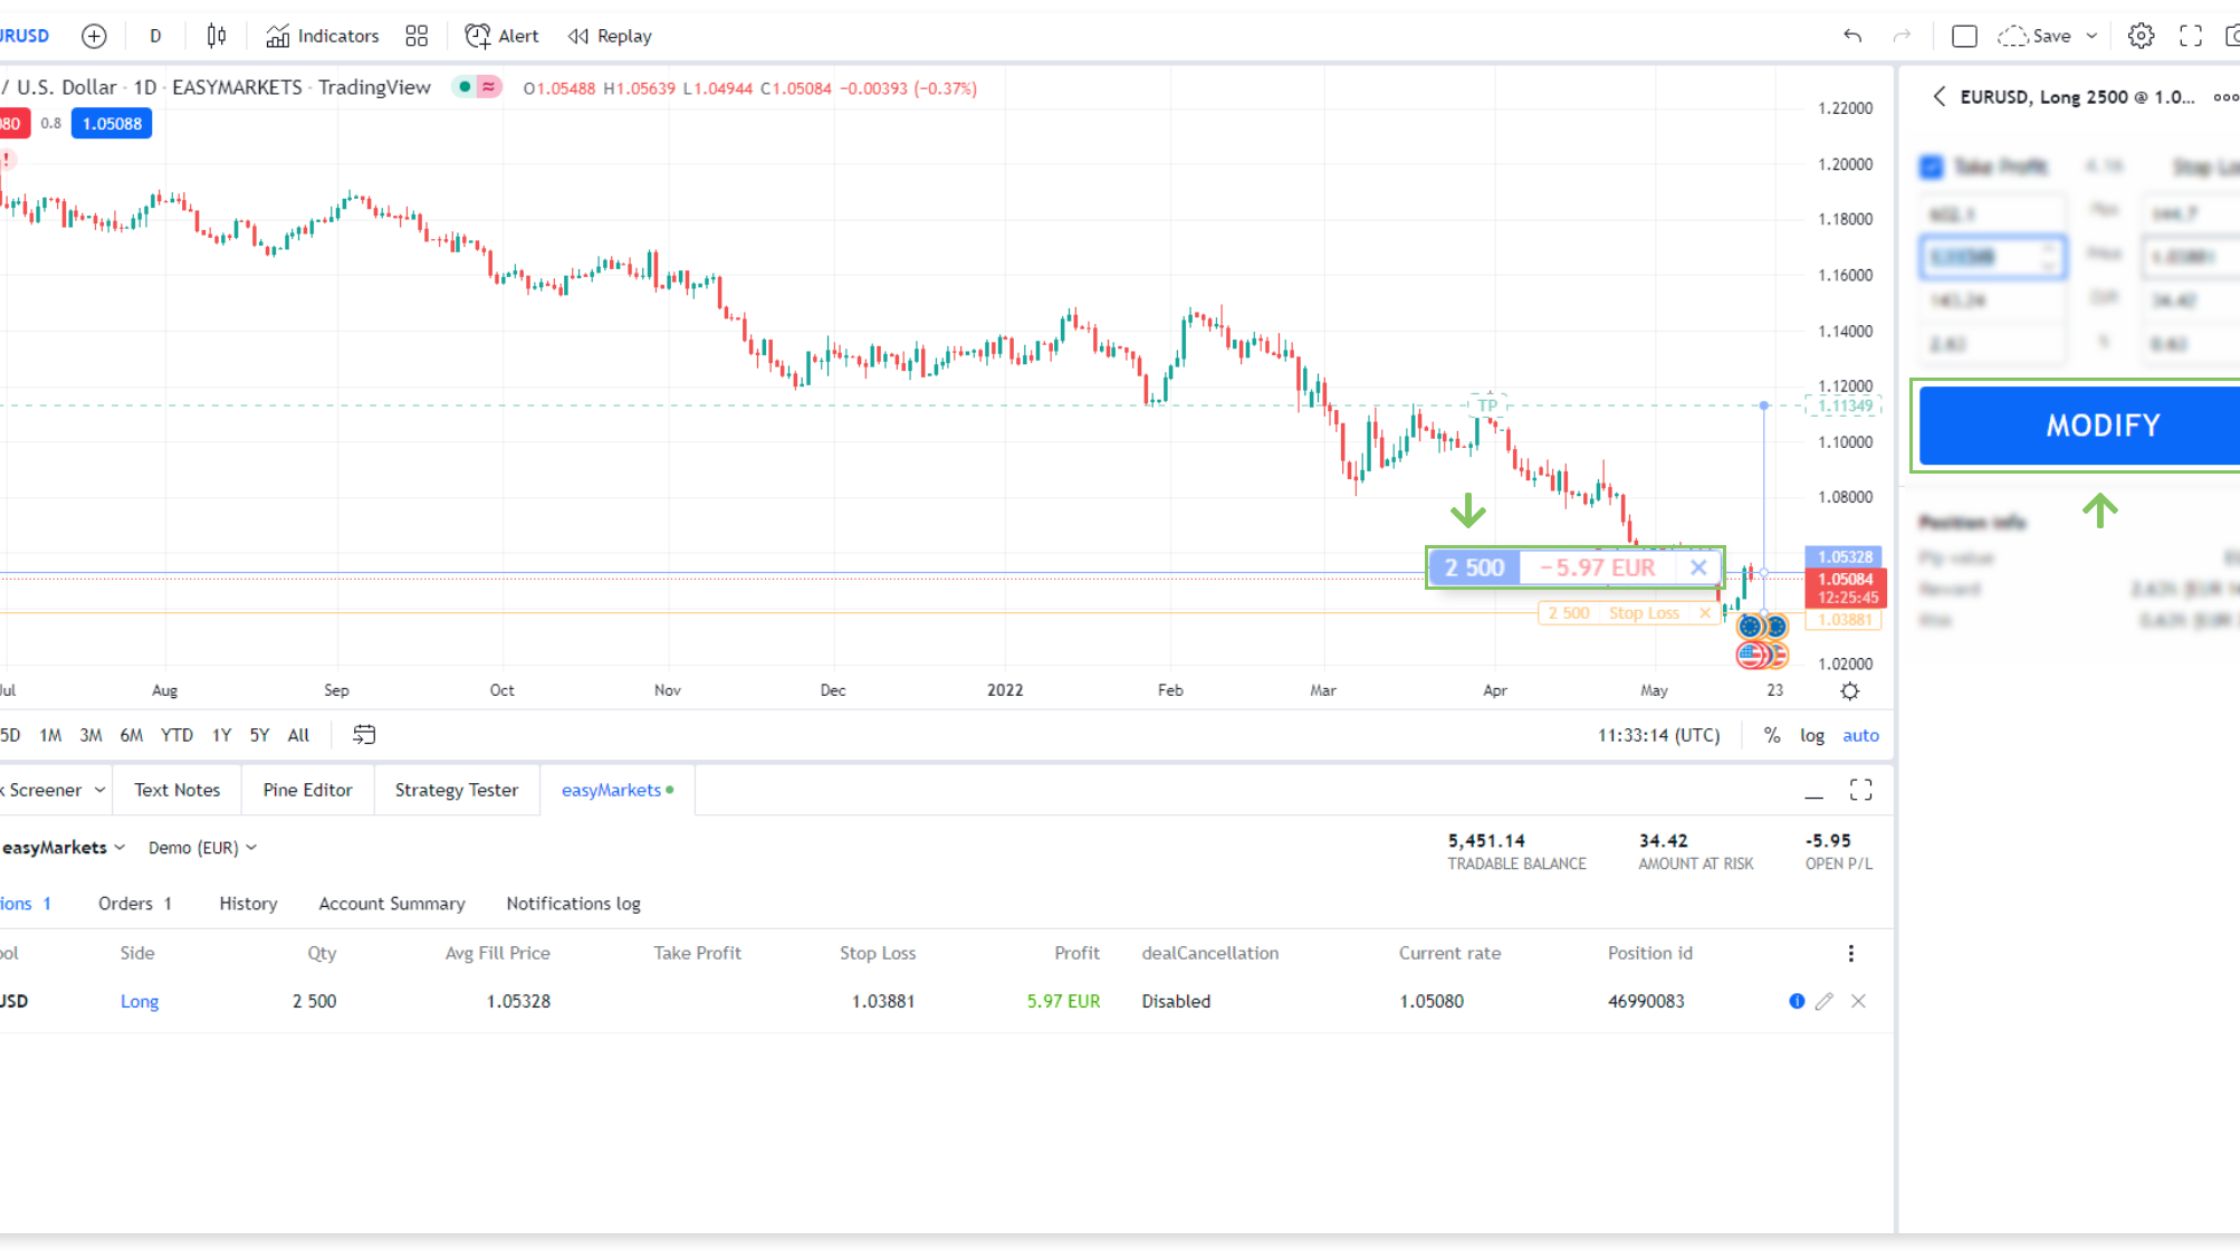Add symbol with the plus circle icon
This screenshot has width=2240, height=1260.
click(94, 36)
